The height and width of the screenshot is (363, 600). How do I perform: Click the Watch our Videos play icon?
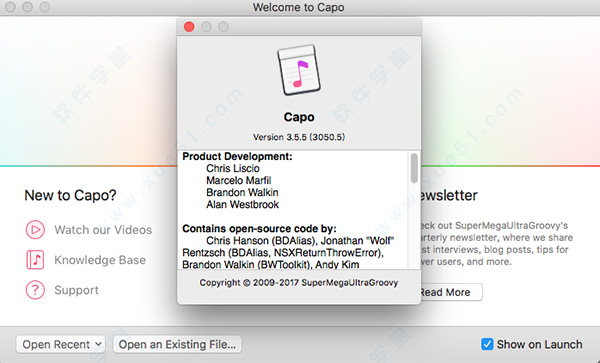pos(35,230)
